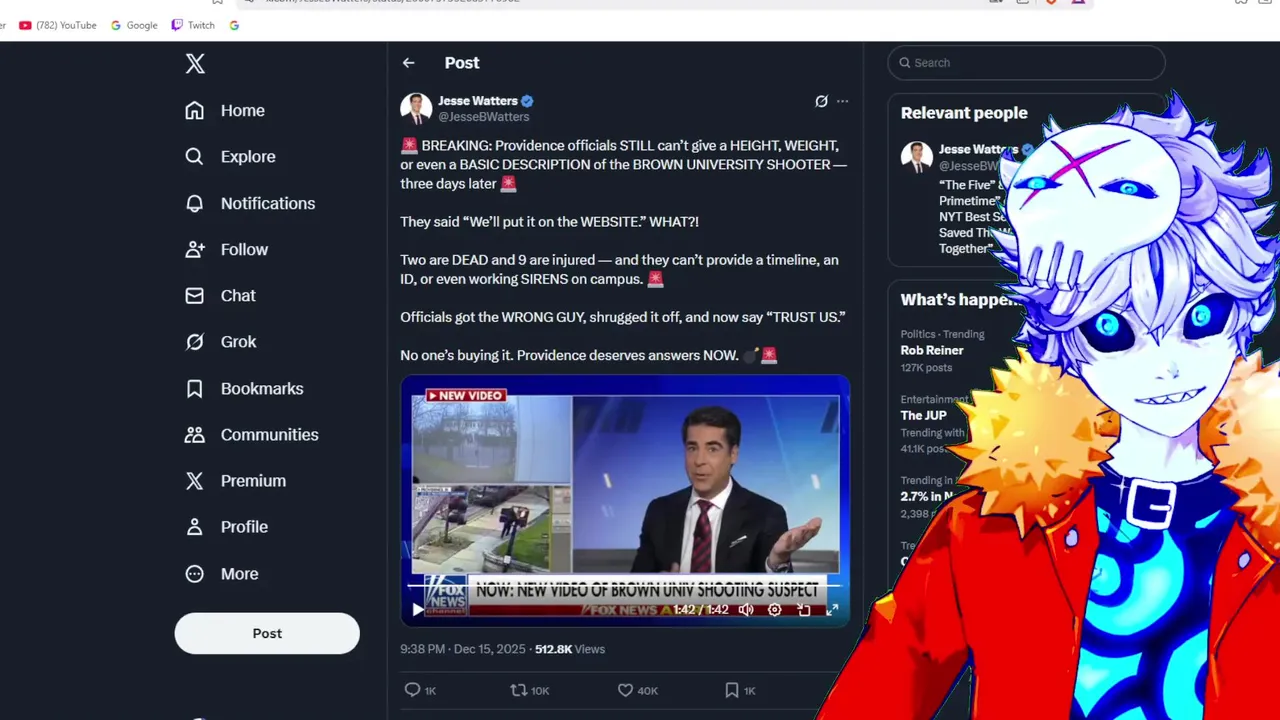The image size is (1280, 720).
Task: Repost the post with 10K reposts
Action: (530, 690)
